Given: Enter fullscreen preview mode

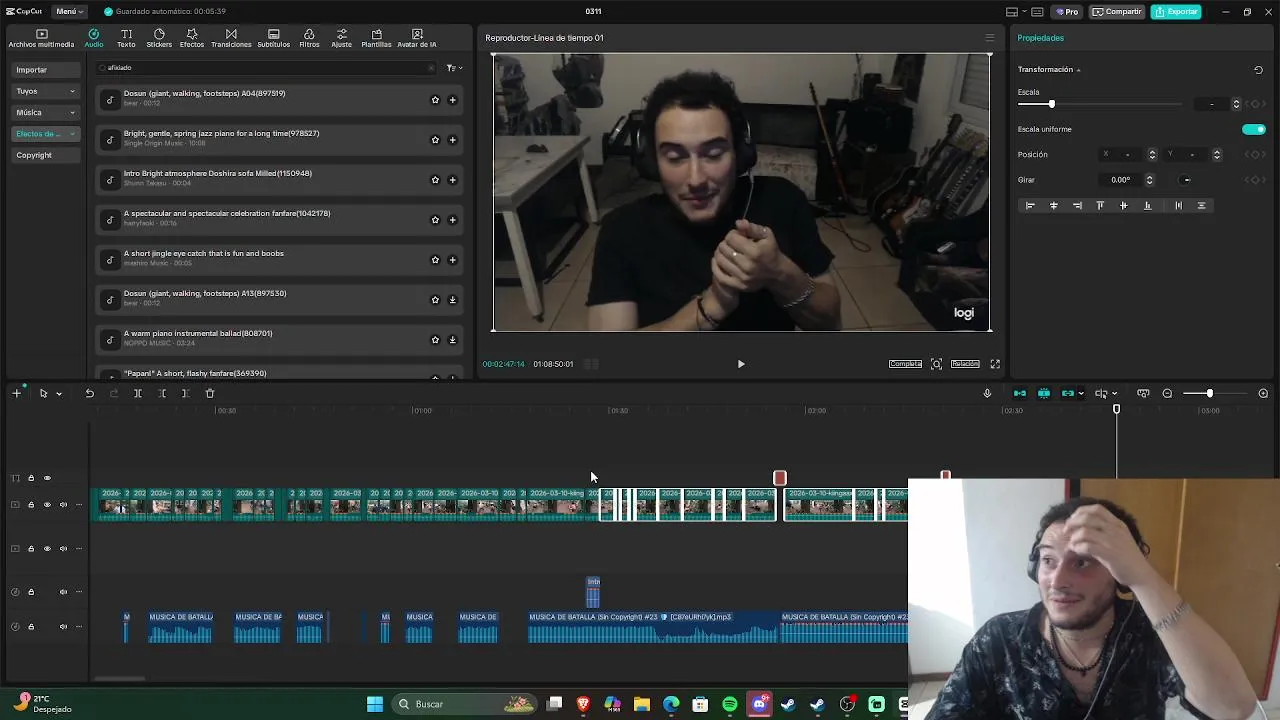Looking at the screenshot, I should click(995, 364).
